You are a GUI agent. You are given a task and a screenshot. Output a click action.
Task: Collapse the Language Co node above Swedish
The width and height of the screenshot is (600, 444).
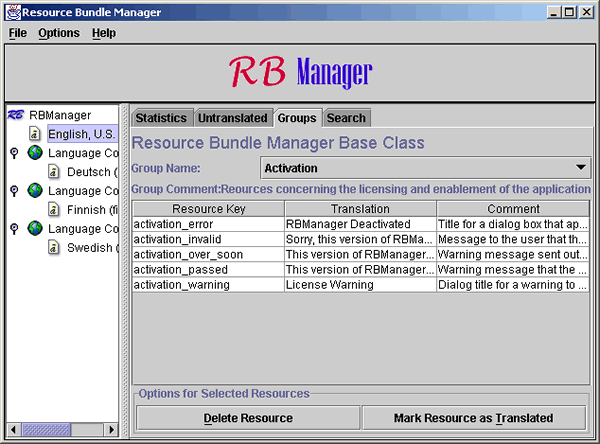(14, 229)
